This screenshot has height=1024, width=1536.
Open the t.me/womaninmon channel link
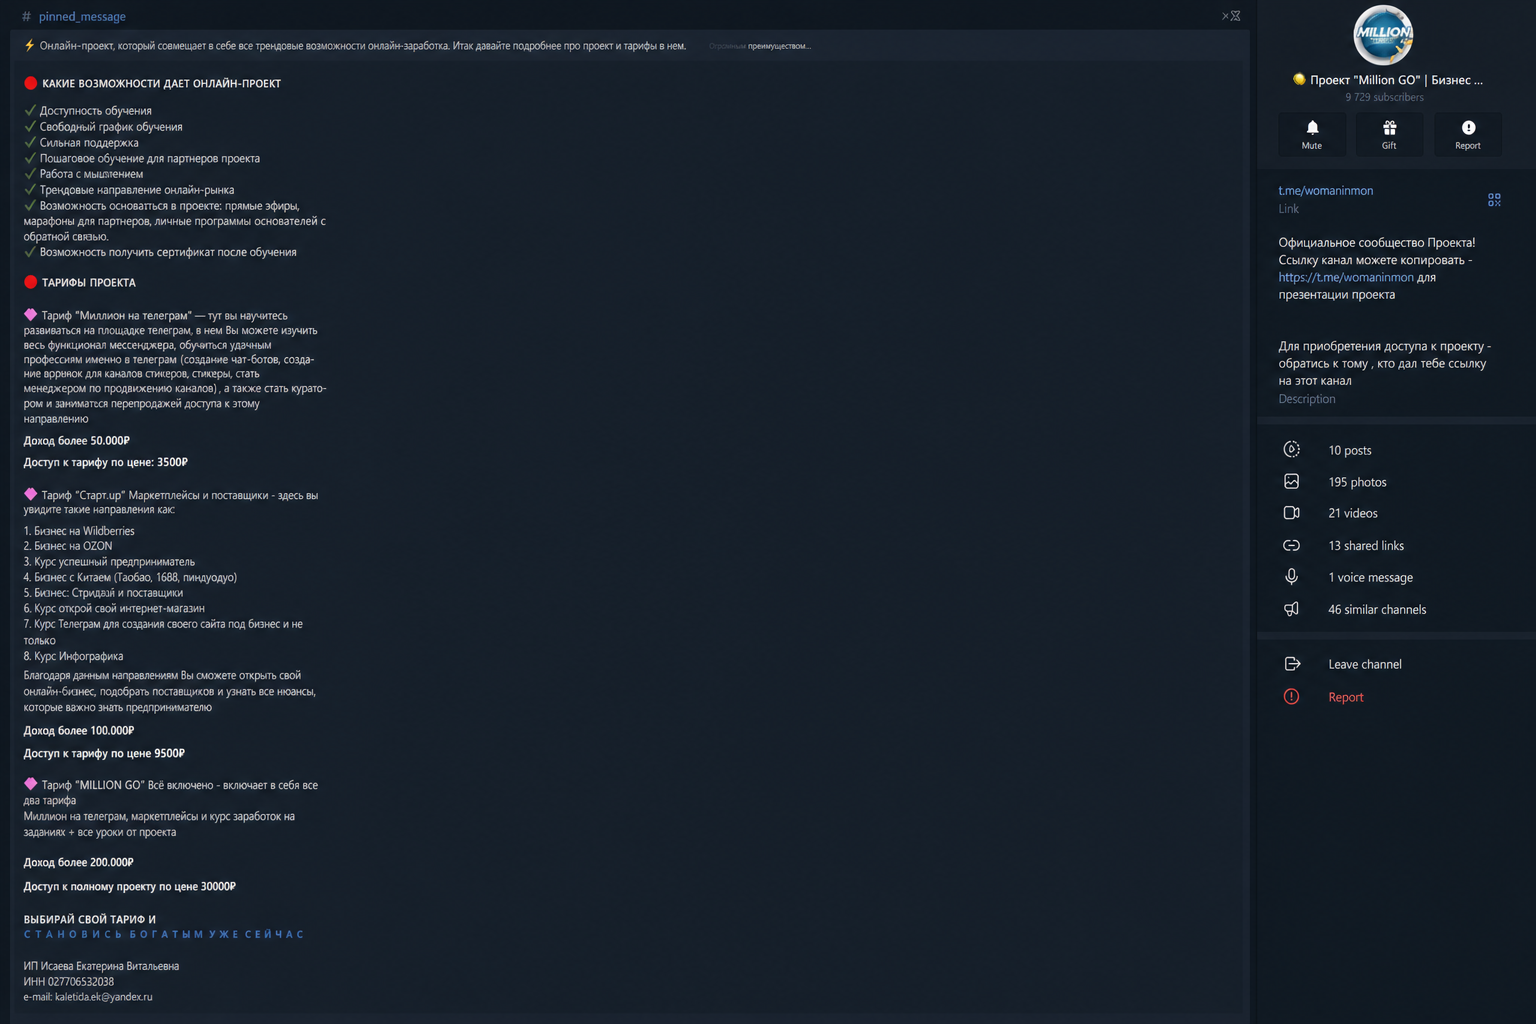1325,191
